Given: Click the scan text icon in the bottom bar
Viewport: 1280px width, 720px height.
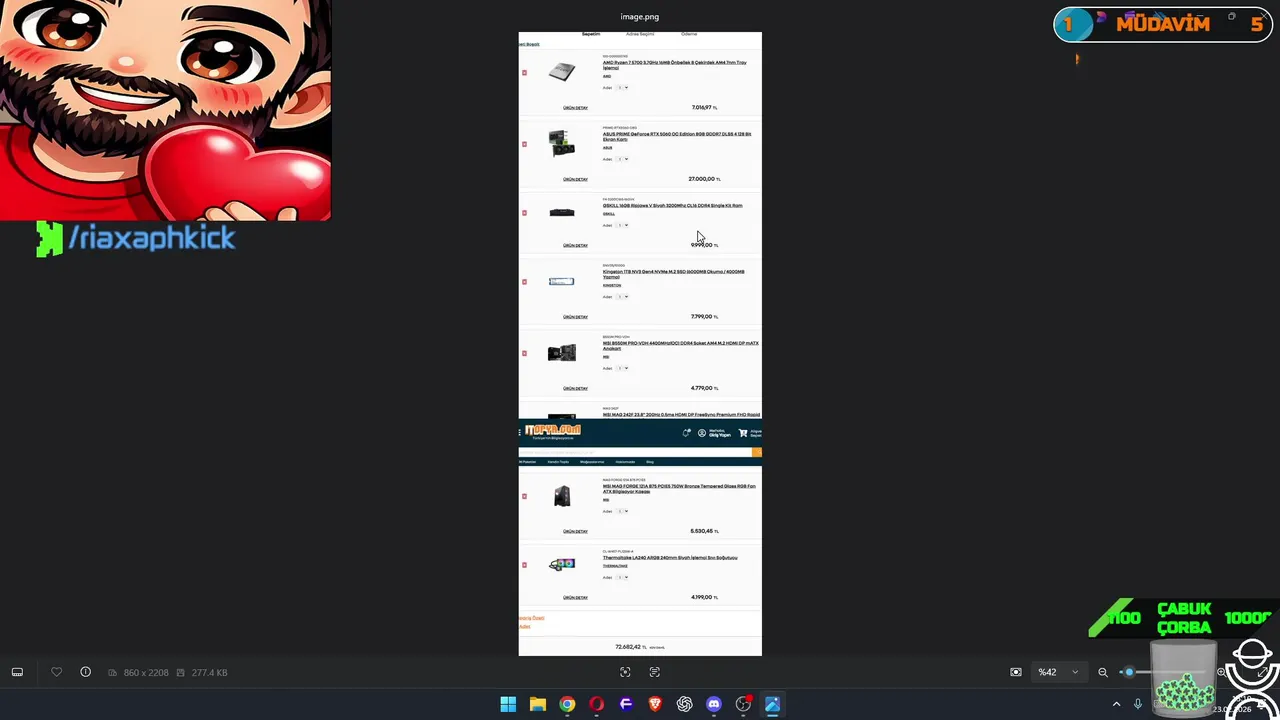Looking at the screenshot, I should pyautogui.click(x=655, y=672).
